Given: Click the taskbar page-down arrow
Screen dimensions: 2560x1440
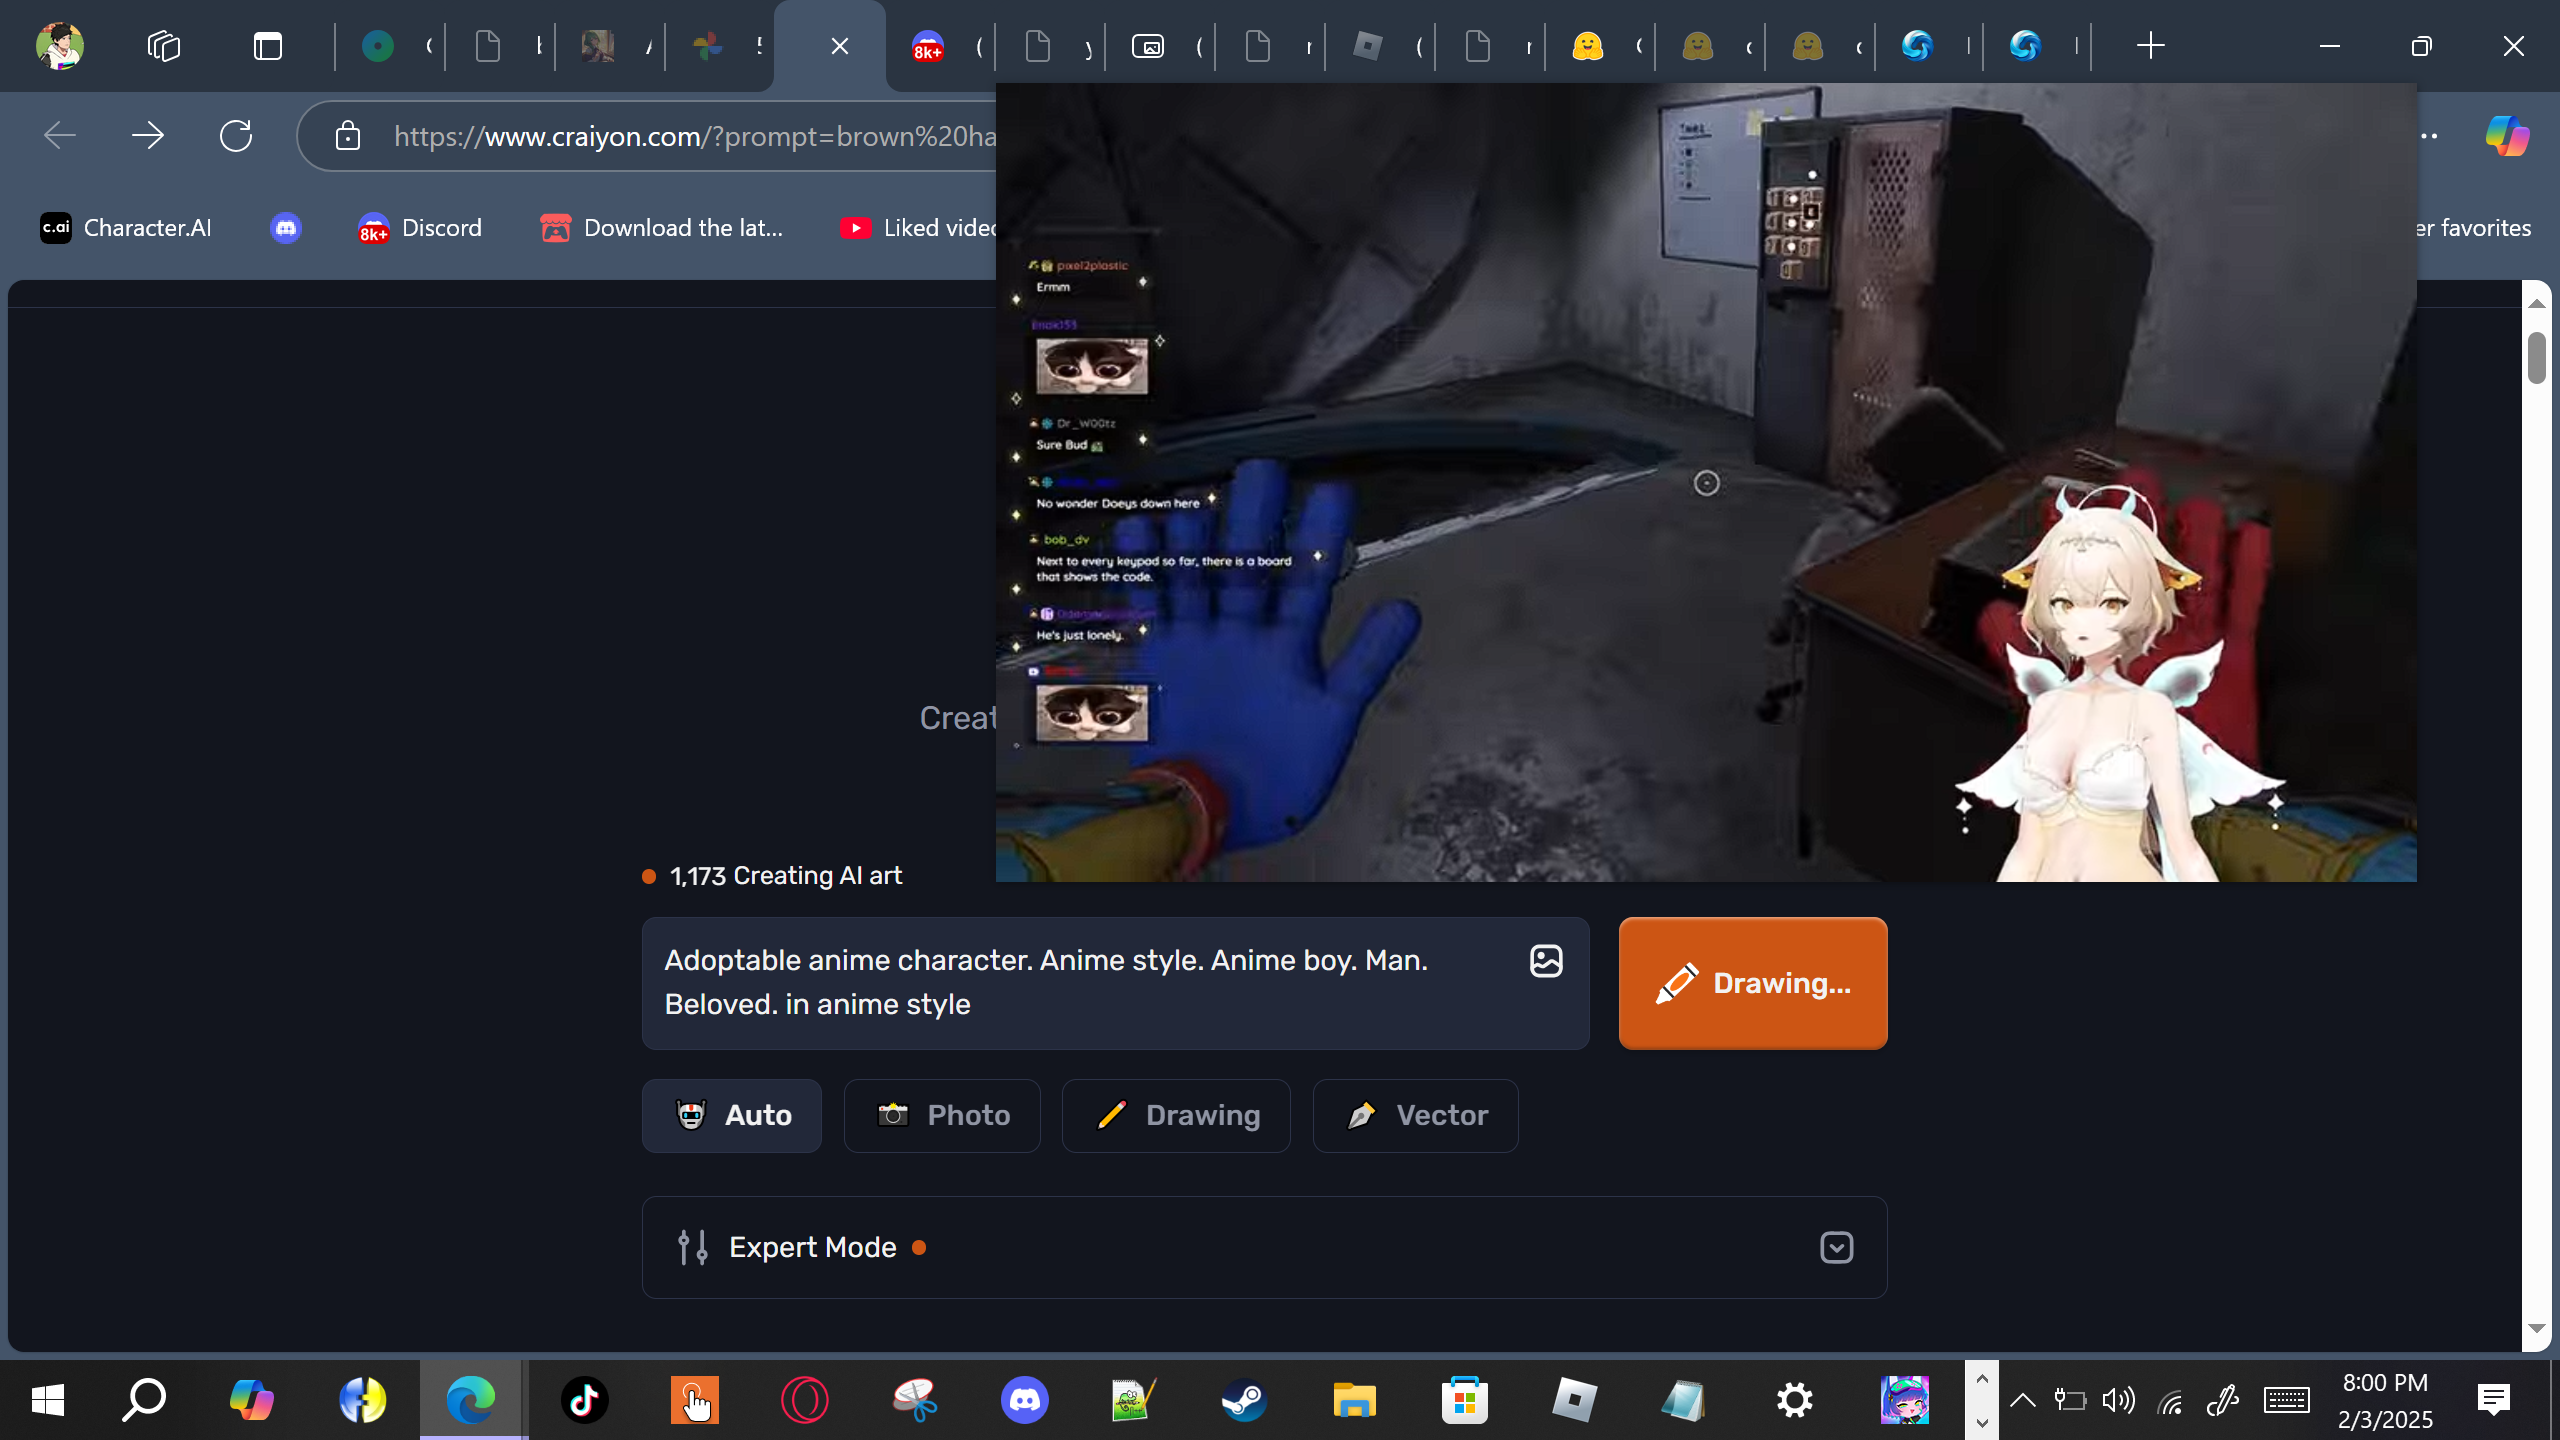Looking at the screenshot, I should click(x=1982, y=1422).
